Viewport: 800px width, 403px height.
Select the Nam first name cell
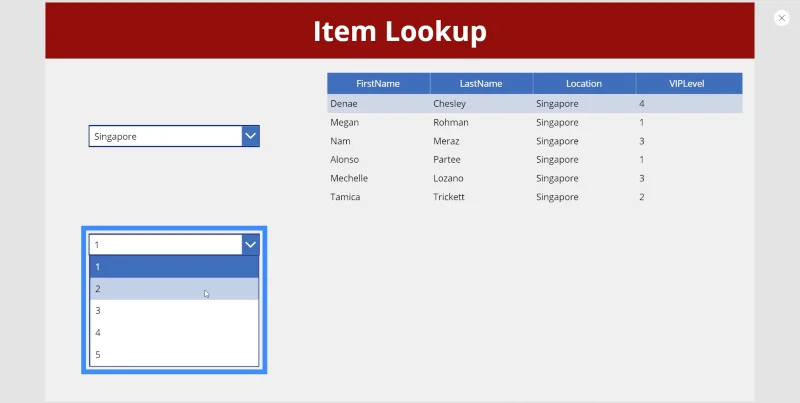coord(340,141)
